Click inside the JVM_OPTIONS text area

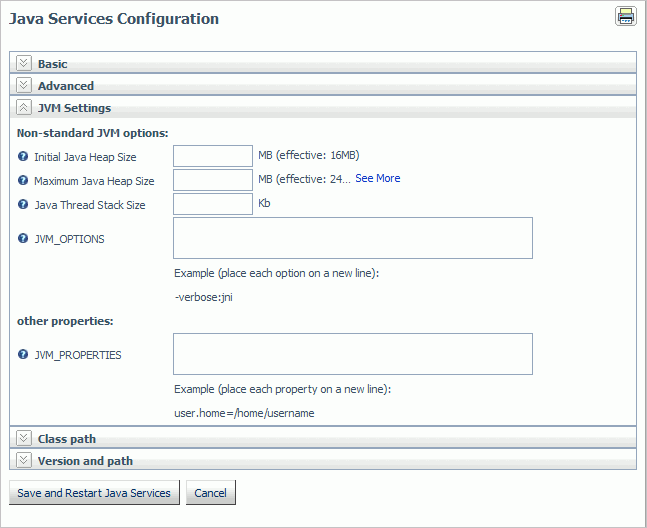(x=353, y=238)
